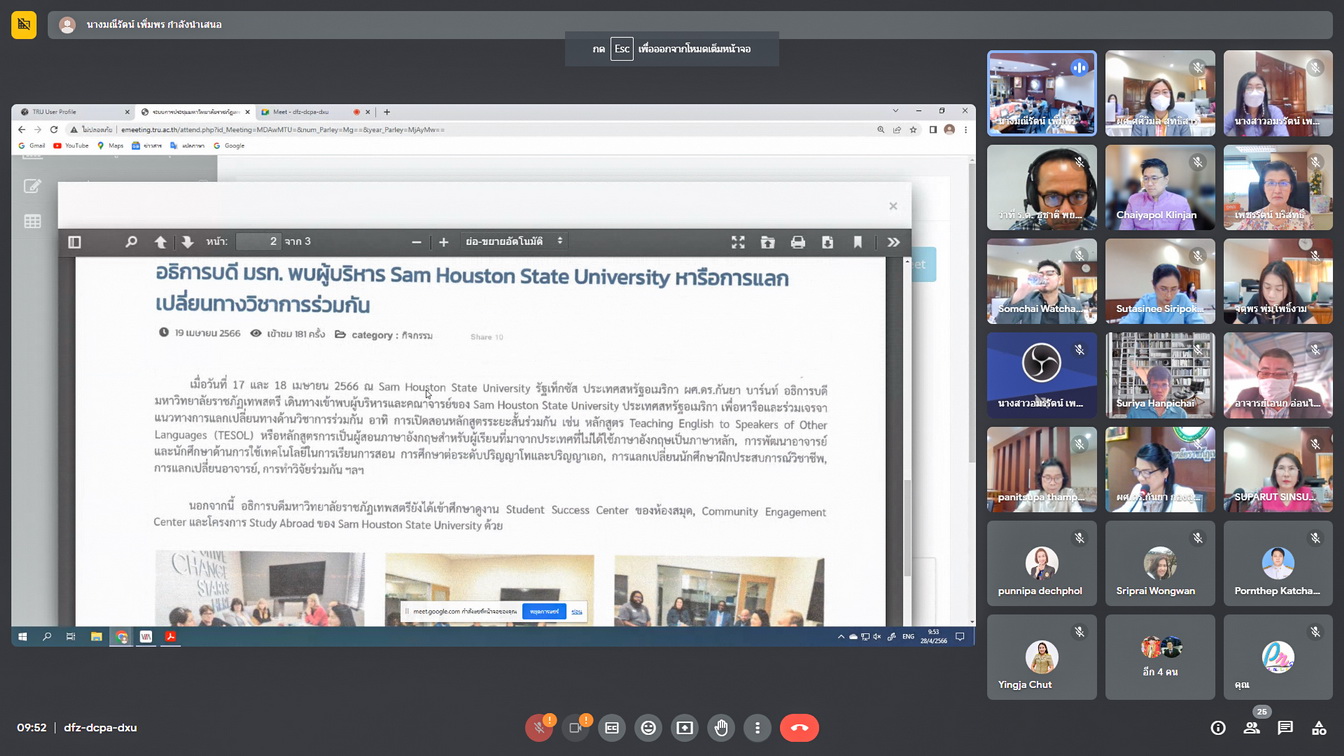Image resolution: width=1344 pixels, height=756 pixels.
Task: Expand the PDF tools double-chevron menu
Action: click(893, 242)
